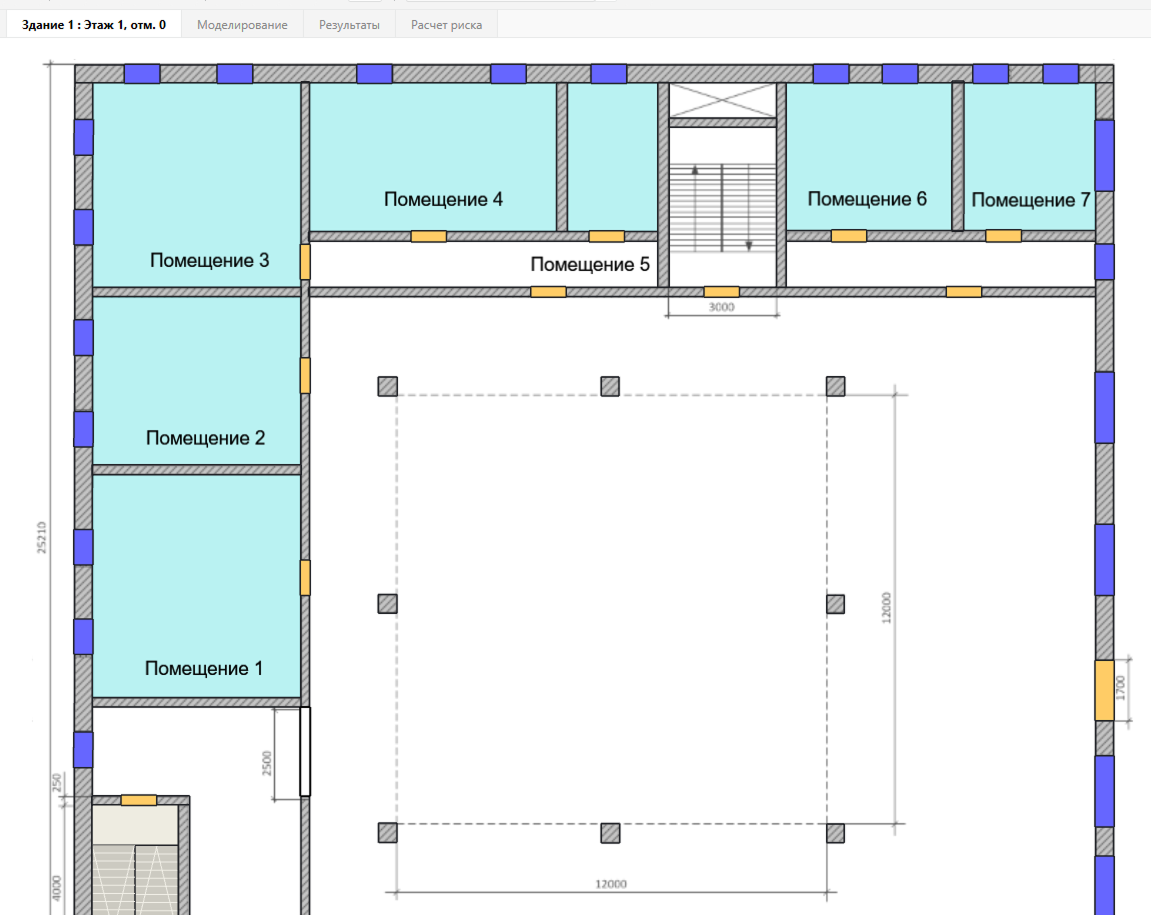Select the yellow door of Помещение 6
This screenshot has width=1151, height=915.
pyautogui.click(x=849, y=236)
